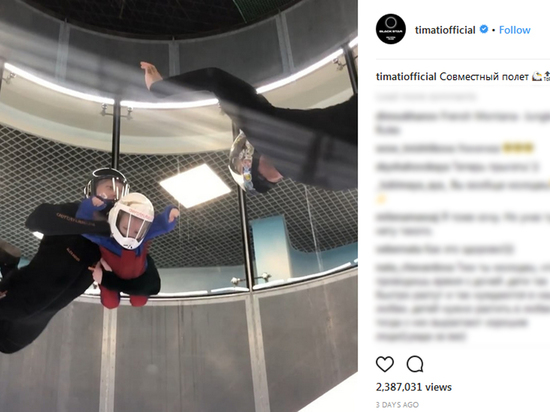The image size is (550, 412).
Task: Click timatiofficial username in the caption
Action: coord(406,76)
